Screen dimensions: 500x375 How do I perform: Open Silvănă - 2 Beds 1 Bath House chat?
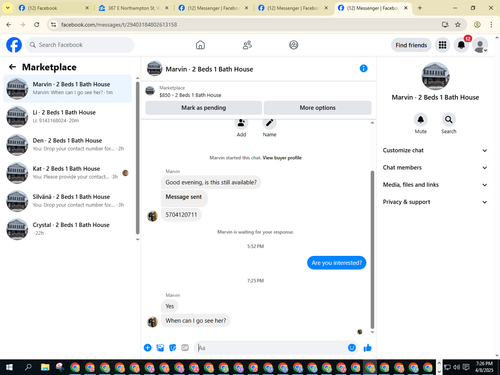coord(68,201)
